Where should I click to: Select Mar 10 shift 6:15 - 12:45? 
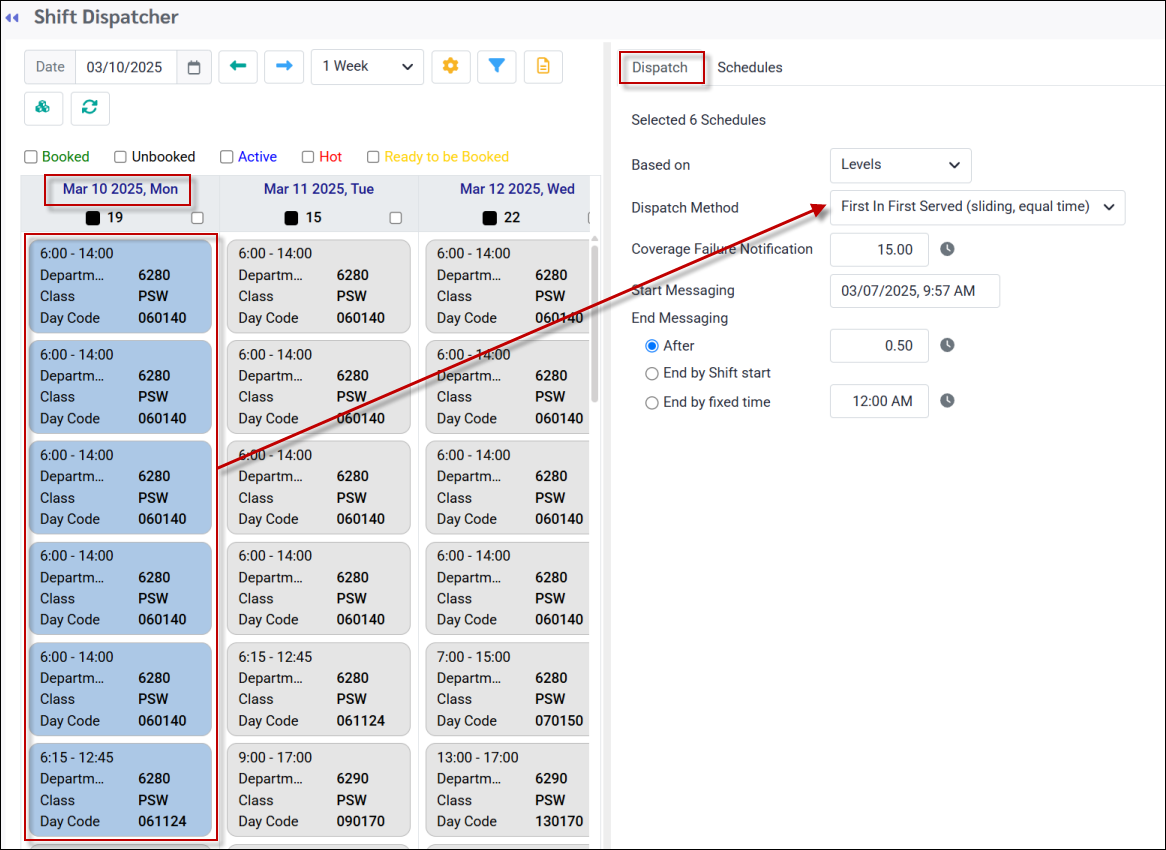120,790
